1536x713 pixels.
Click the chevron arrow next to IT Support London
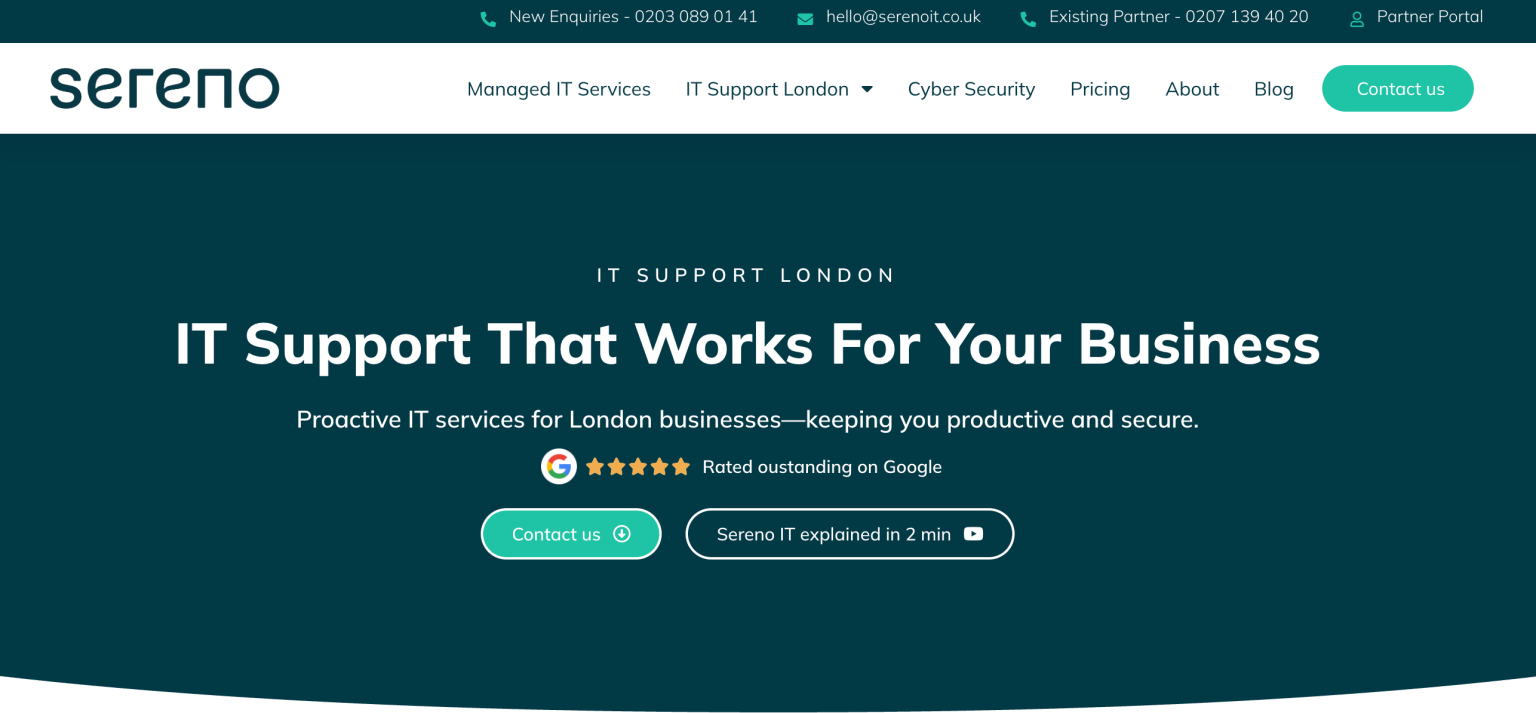866,88
